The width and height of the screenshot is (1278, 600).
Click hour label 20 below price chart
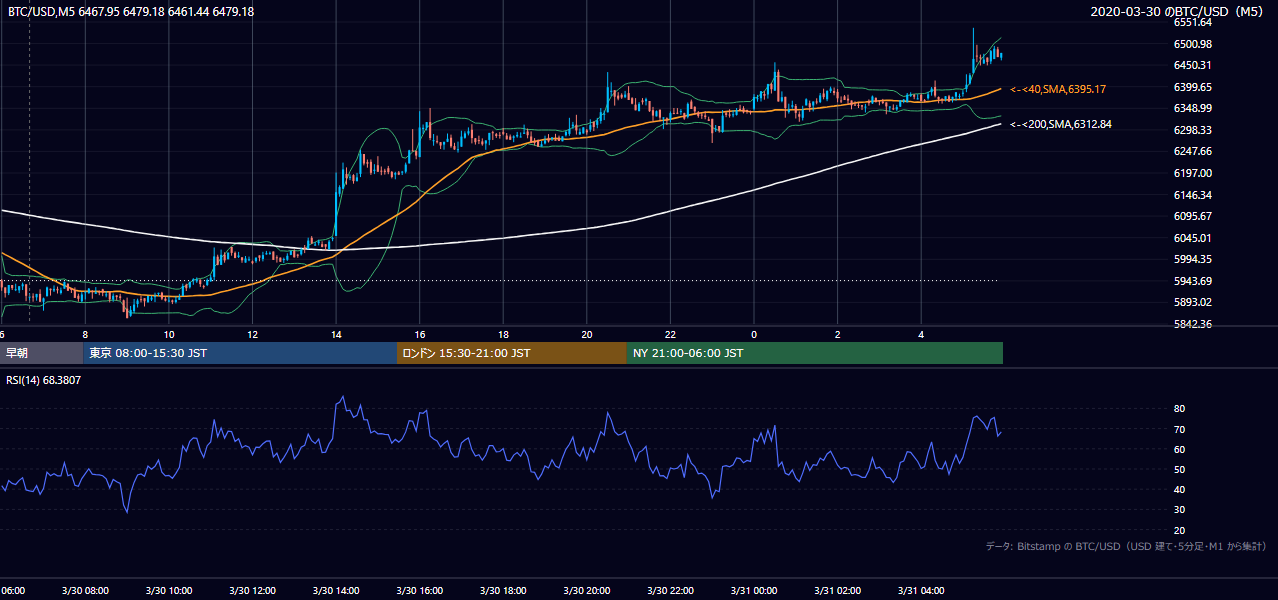587,334
